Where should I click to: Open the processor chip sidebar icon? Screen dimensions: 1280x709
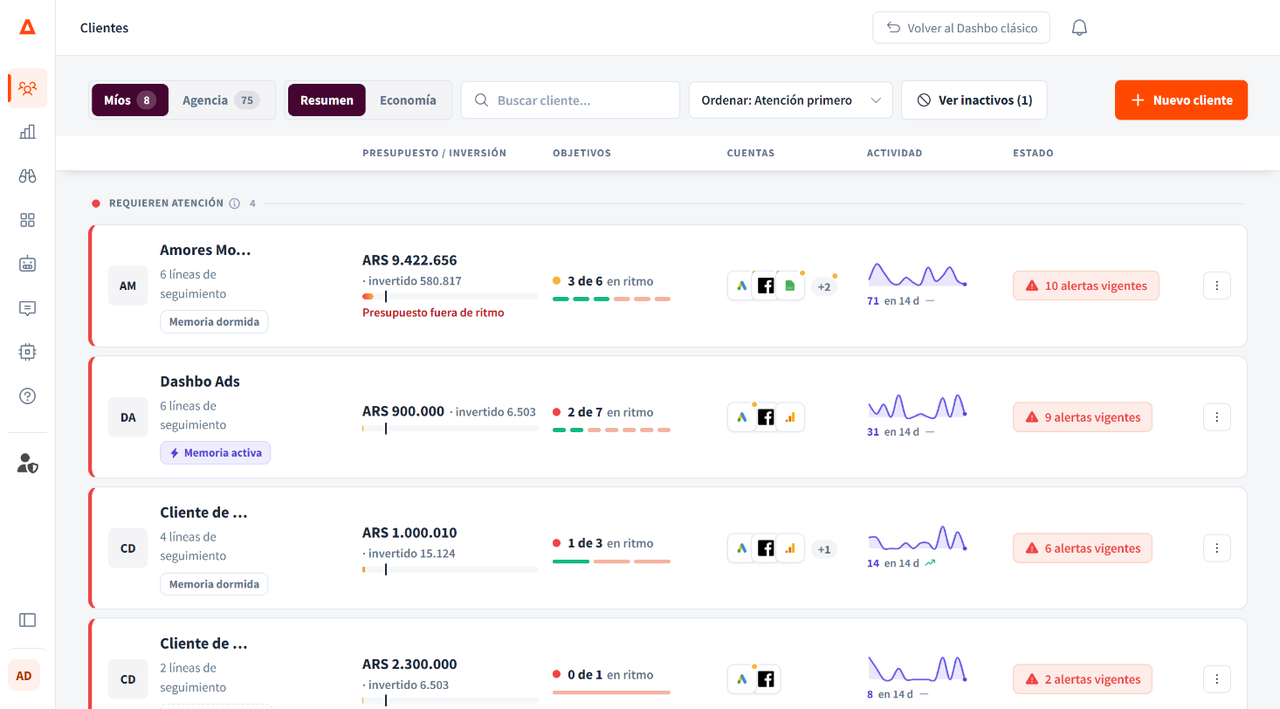click(x=27, y=352)
